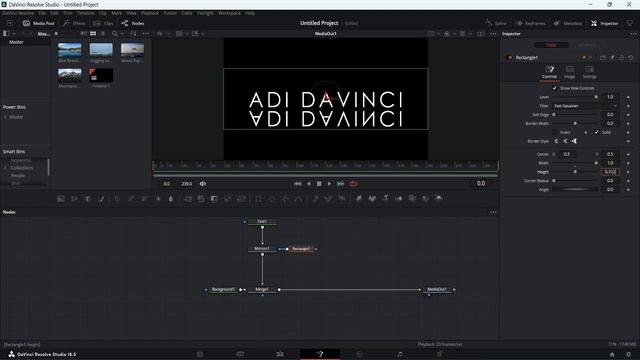Open the Playback menu

pos(150,13)
